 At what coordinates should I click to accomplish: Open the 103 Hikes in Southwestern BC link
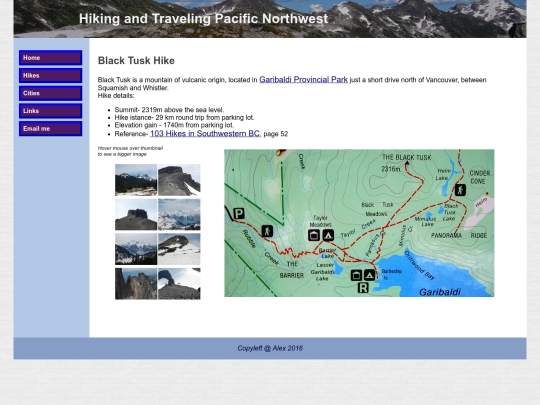(x=206, y=134)
